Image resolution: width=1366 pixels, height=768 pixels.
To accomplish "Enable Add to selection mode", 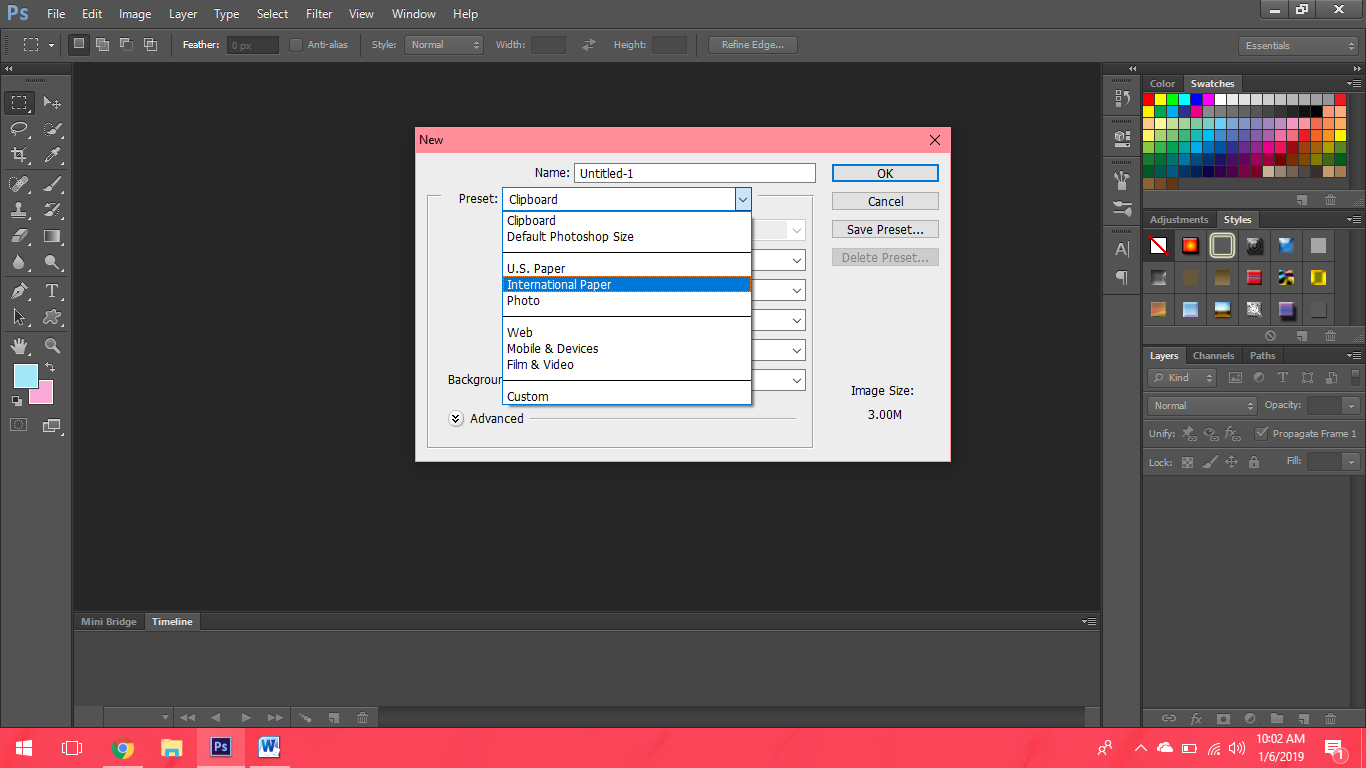I will point(103,45).
